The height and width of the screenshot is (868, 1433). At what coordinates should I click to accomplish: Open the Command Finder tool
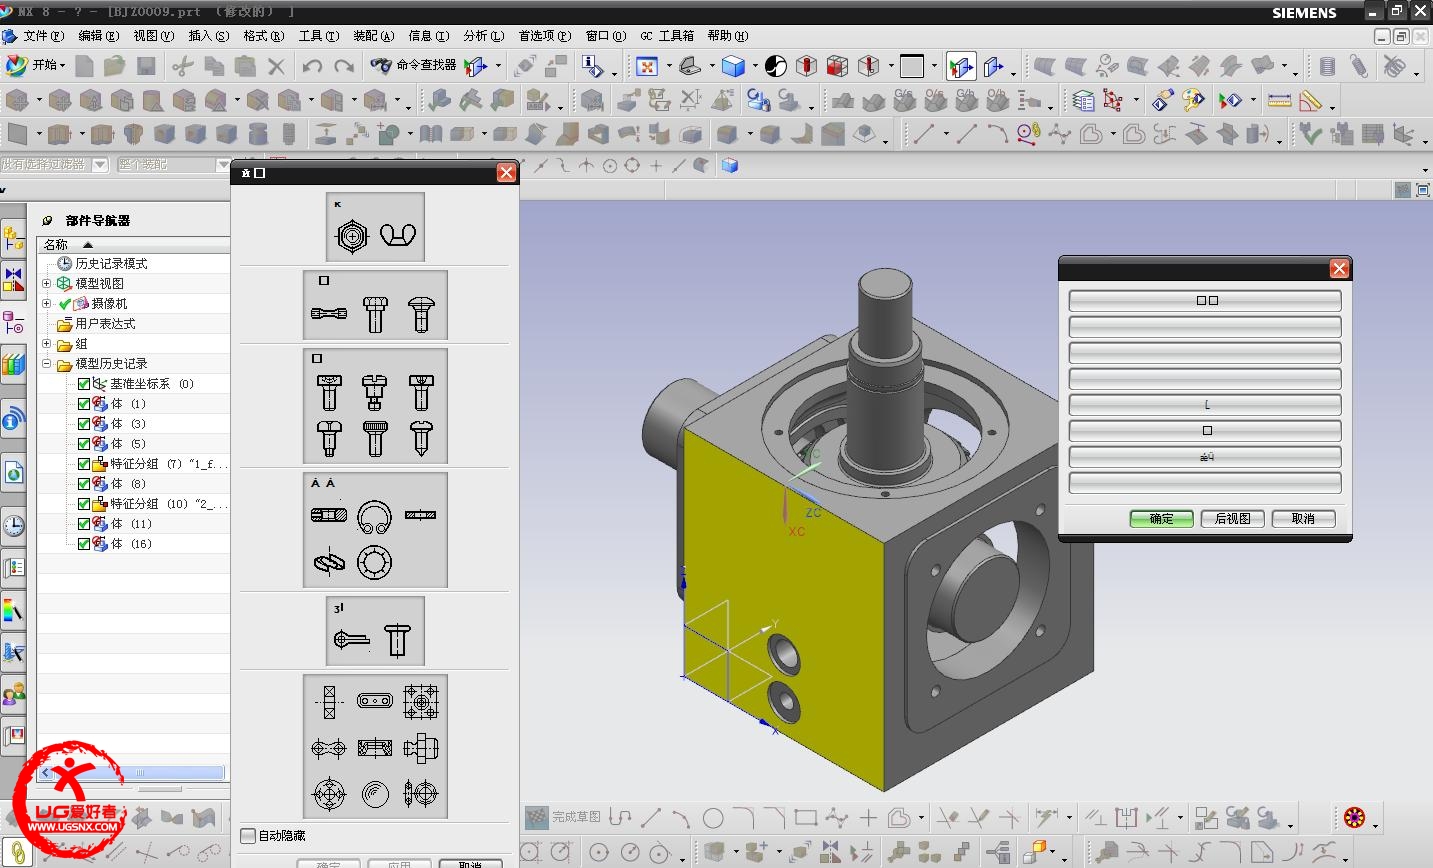pyautogui.click(x=414, y=65)
